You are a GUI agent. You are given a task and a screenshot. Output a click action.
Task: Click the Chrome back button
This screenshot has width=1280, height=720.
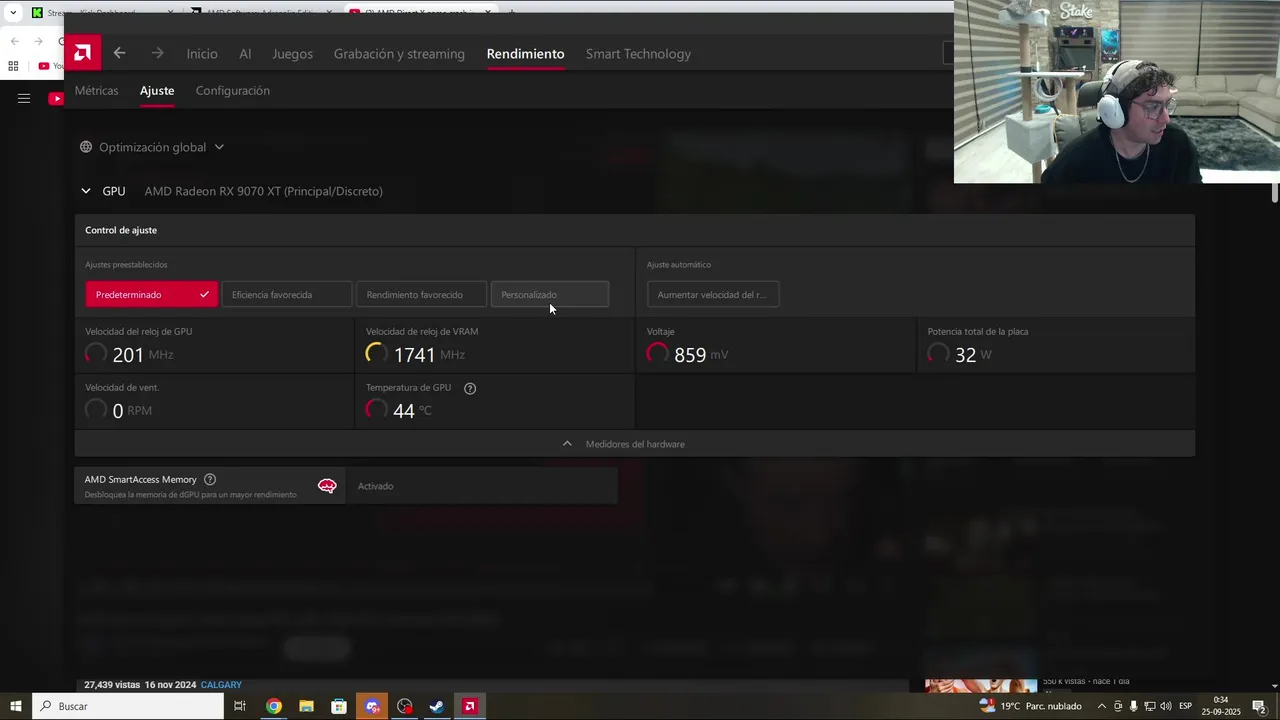pos(14,41)
